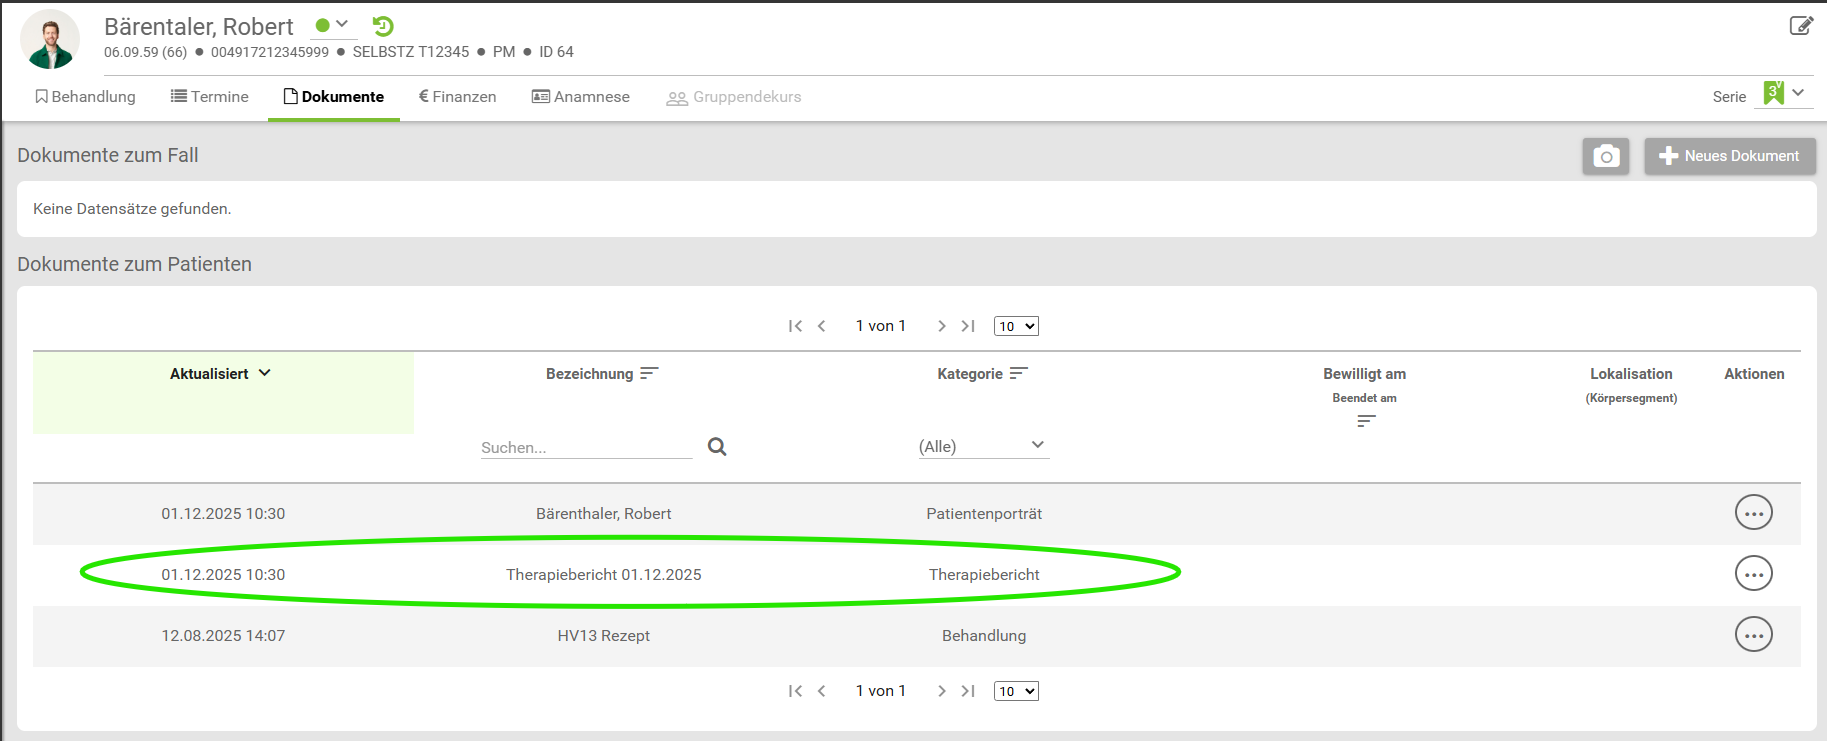Sort by Bezeichnung column filter icon
This screenshot has height=741, width=1827.
pos(649,374)
